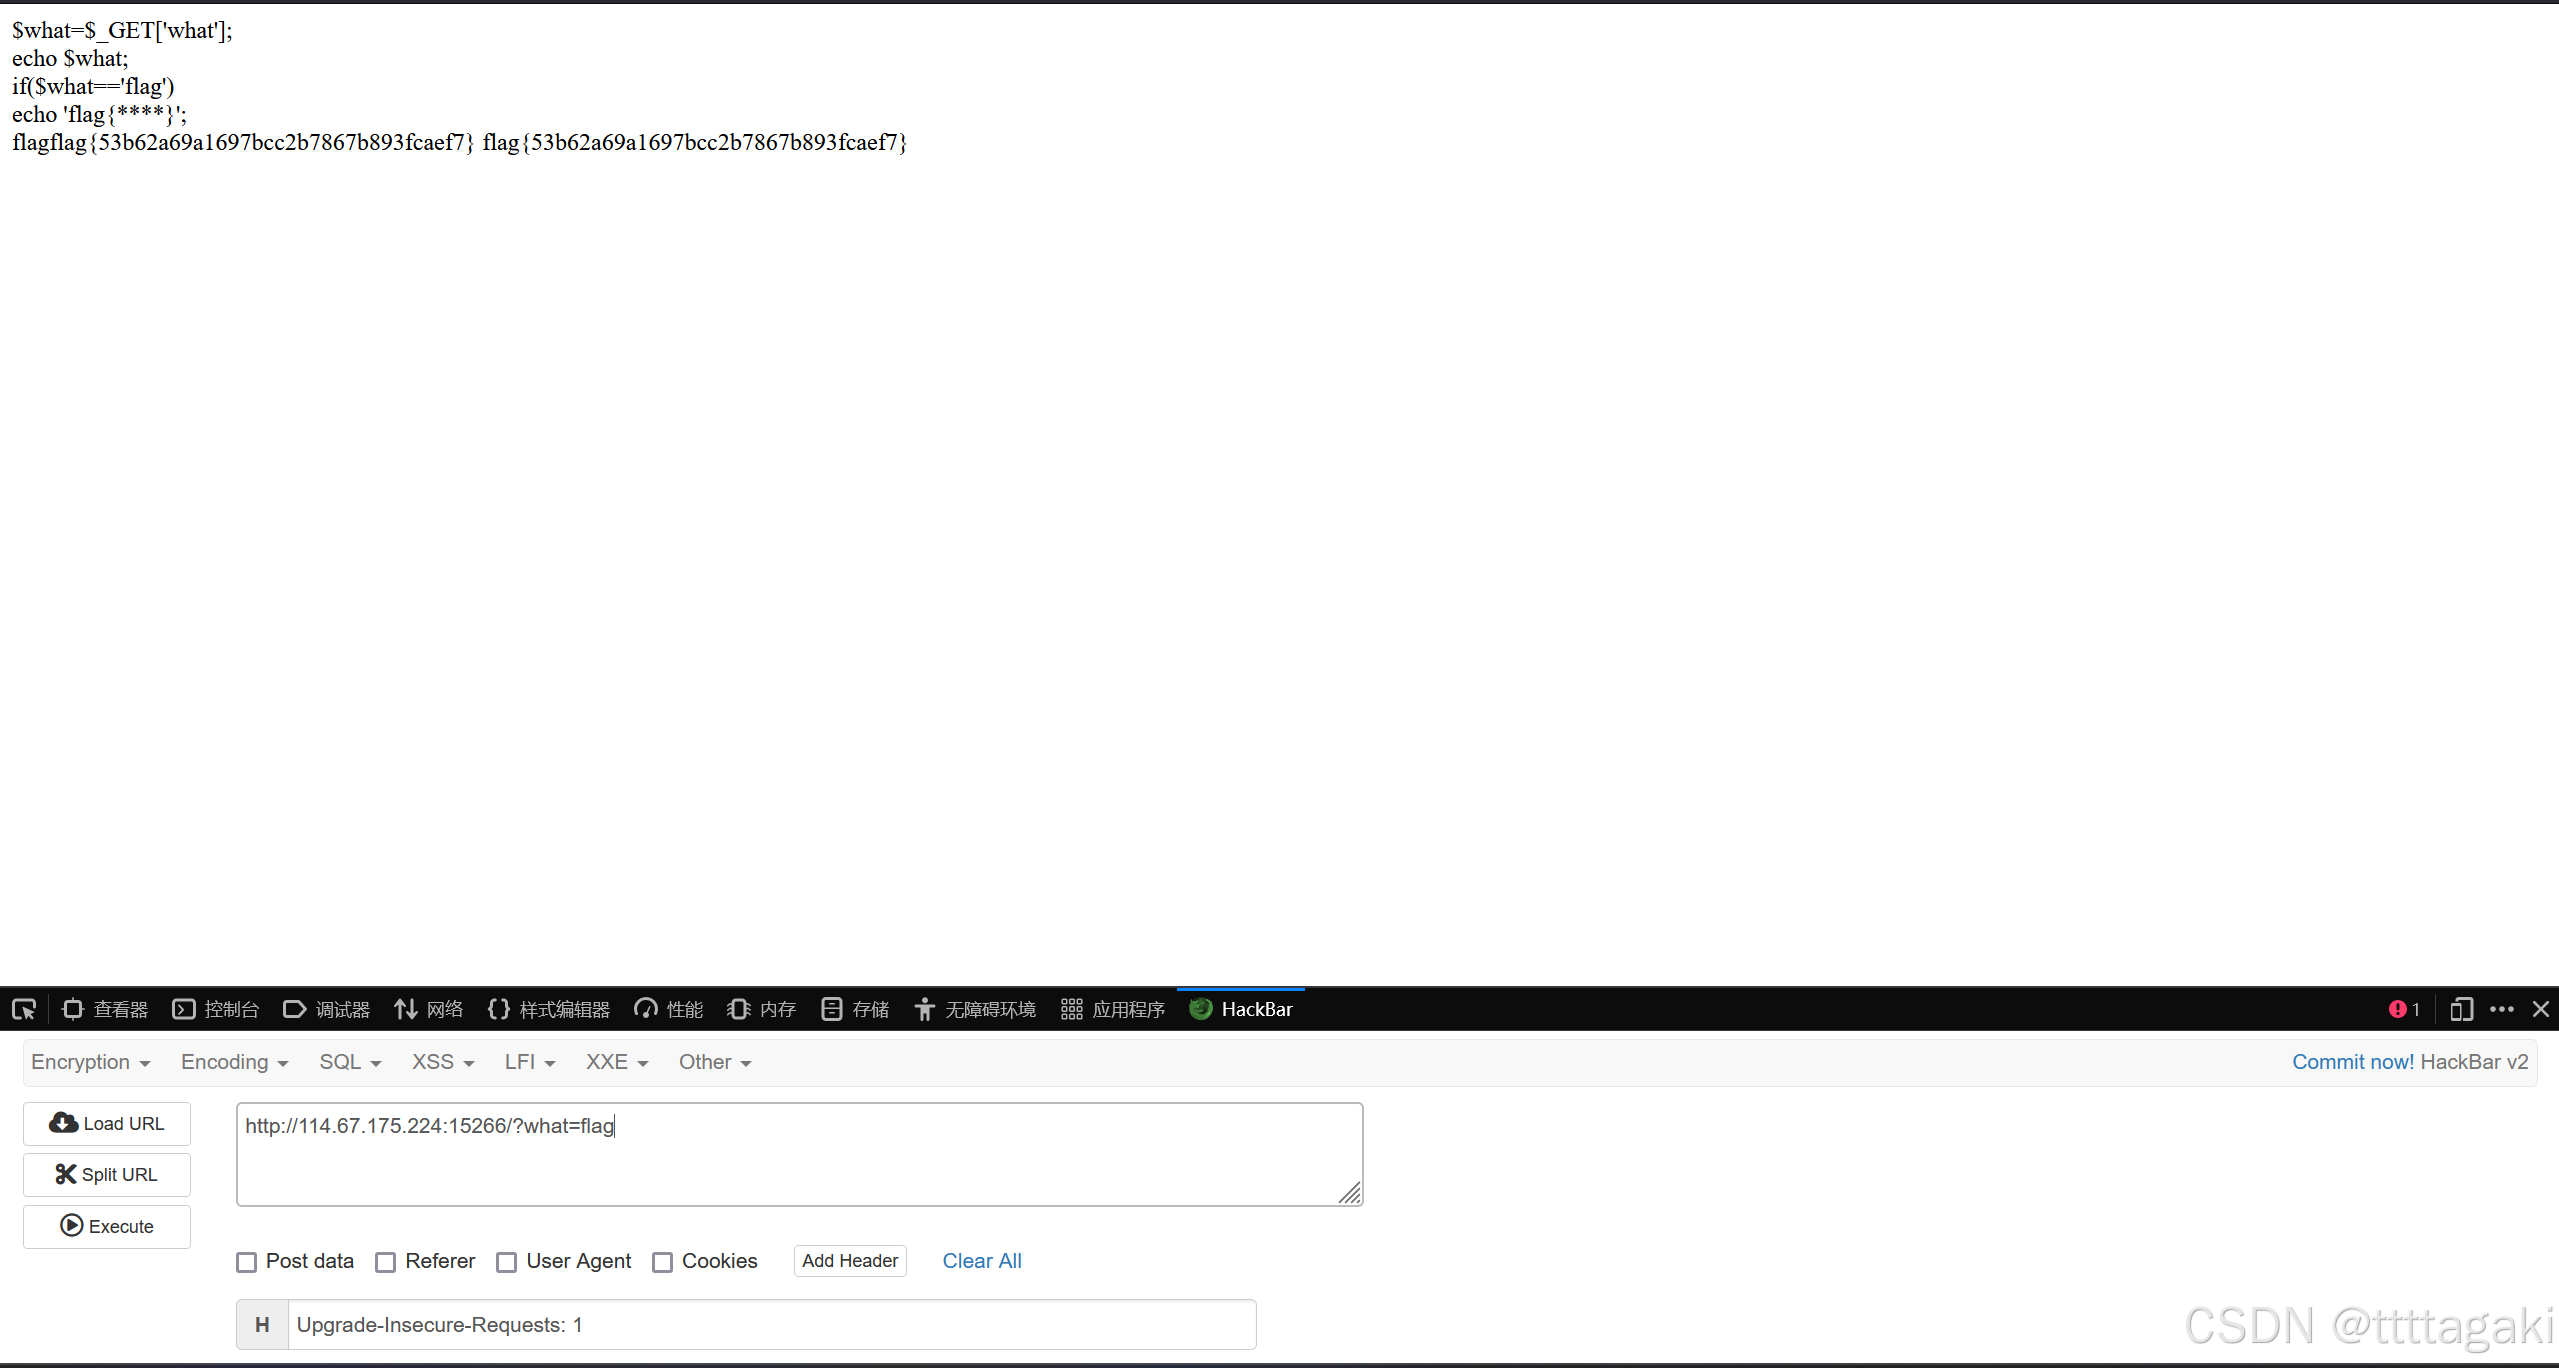The width and height of the screenshot is (2559, 1368).
Task: Click the Upgrade-Insecure-Requests header field
Action: click(x=770, y=1324)
